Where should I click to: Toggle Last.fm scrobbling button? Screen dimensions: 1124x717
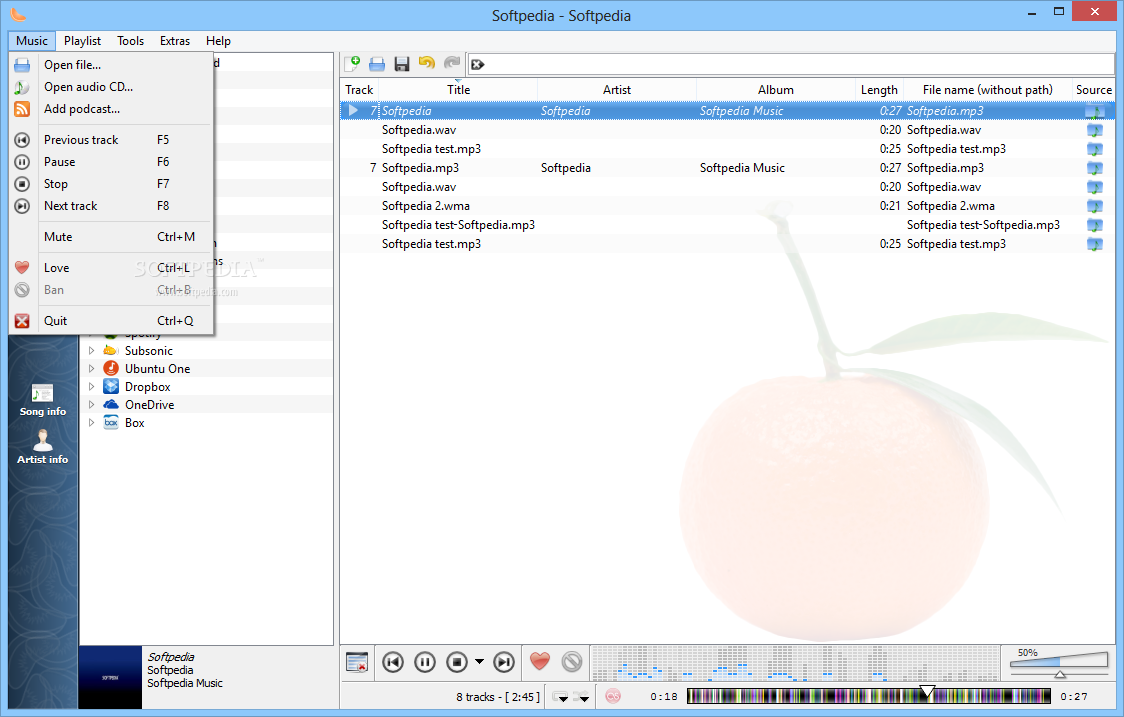click(613, 696)
